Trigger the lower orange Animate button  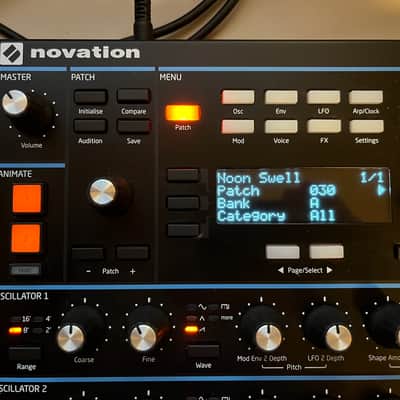26,238
